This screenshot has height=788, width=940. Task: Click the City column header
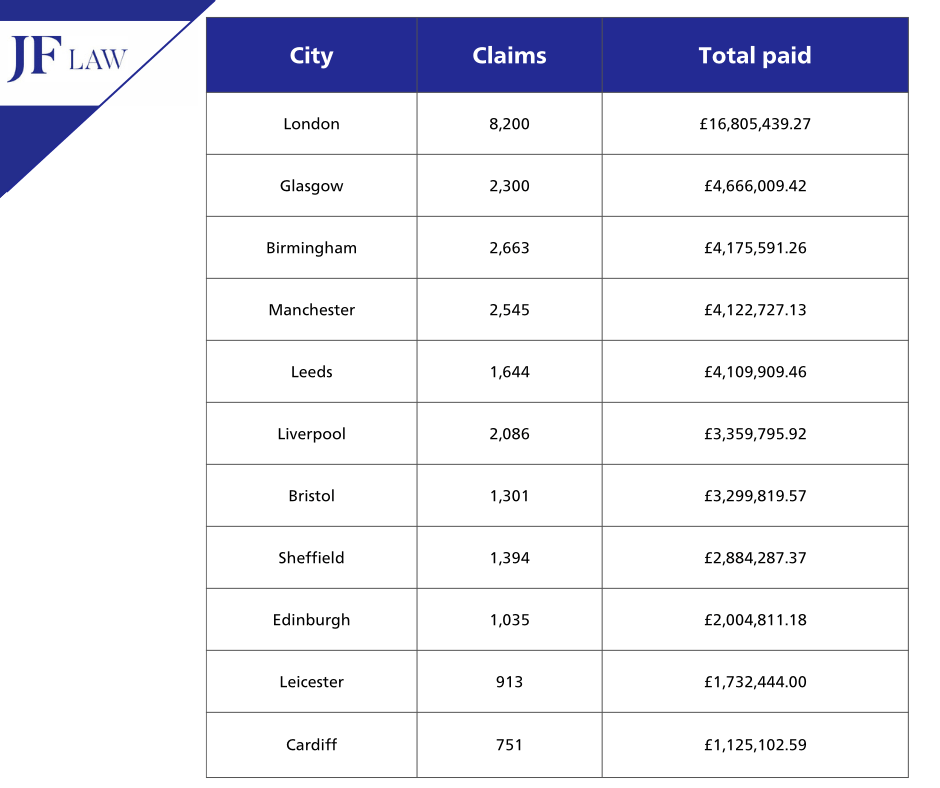(311, 56)
